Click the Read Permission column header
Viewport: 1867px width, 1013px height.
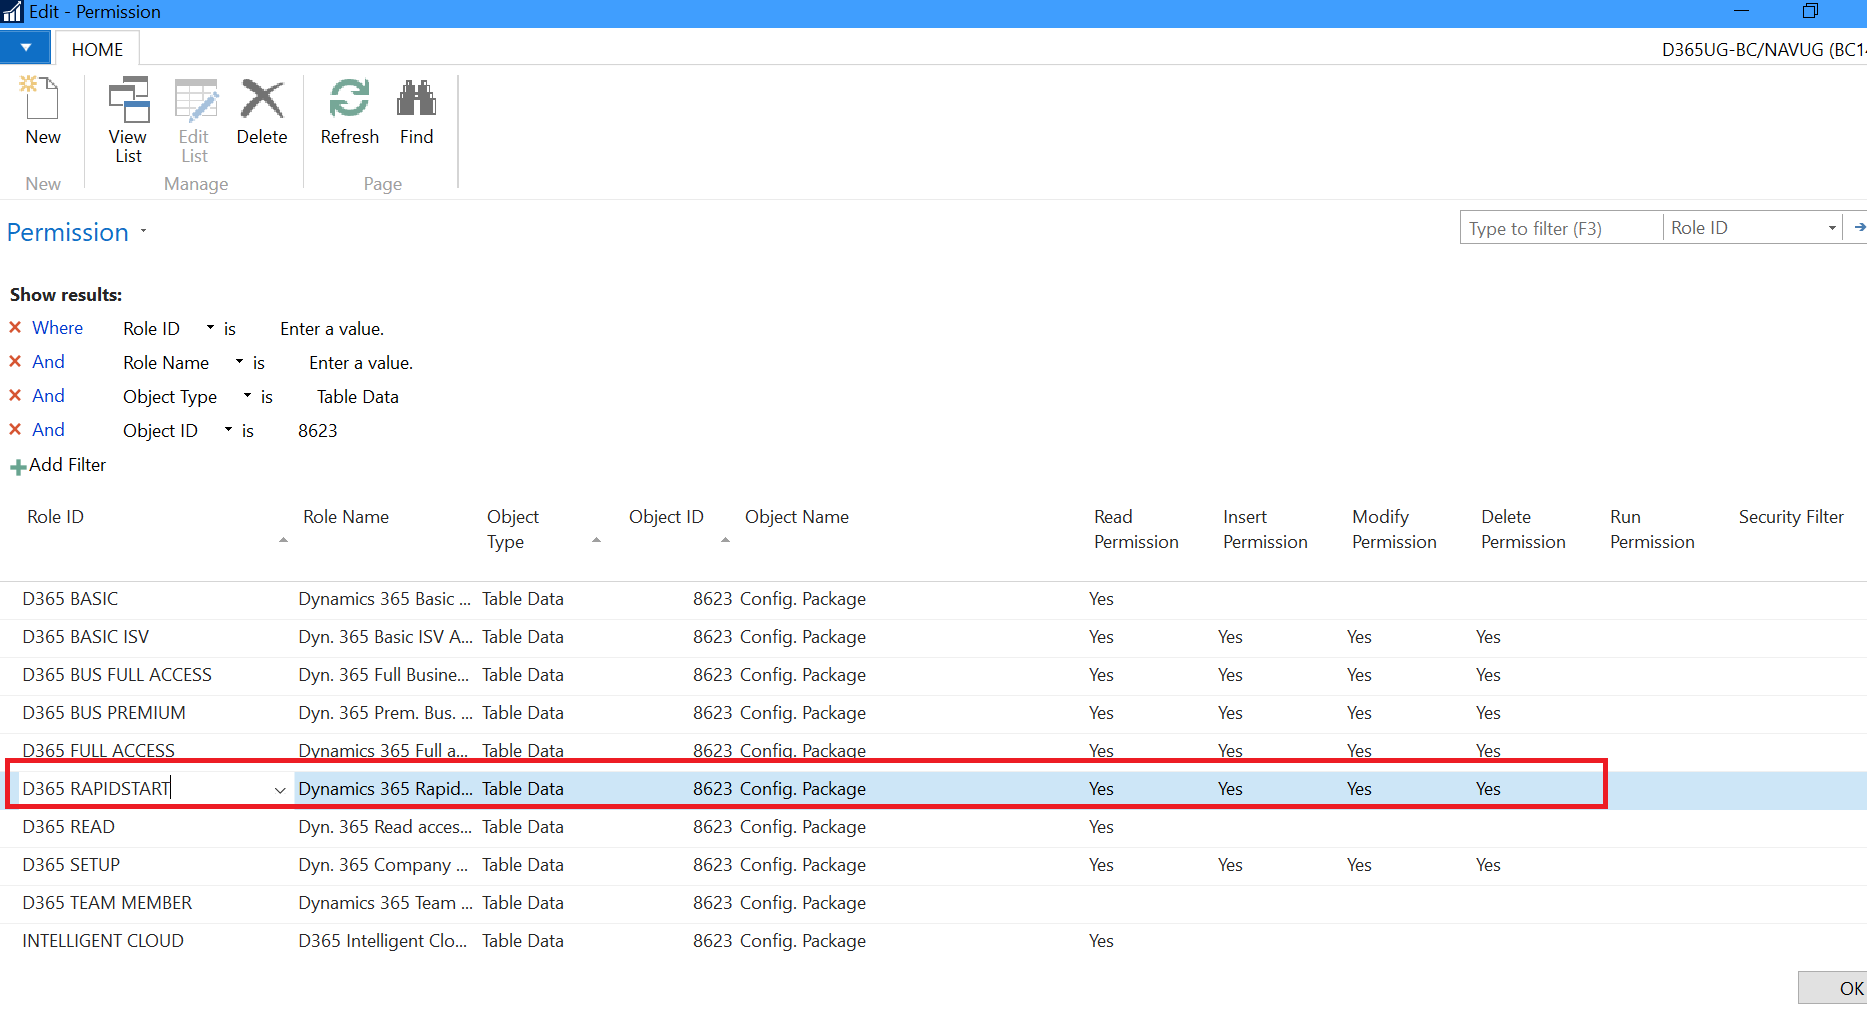[1136, 529]
